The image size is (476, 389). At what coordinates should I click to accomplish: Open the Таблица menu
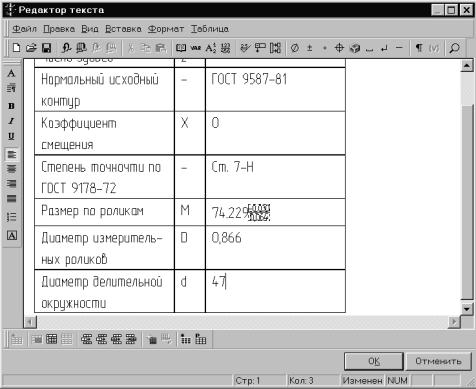pos(210,29)
